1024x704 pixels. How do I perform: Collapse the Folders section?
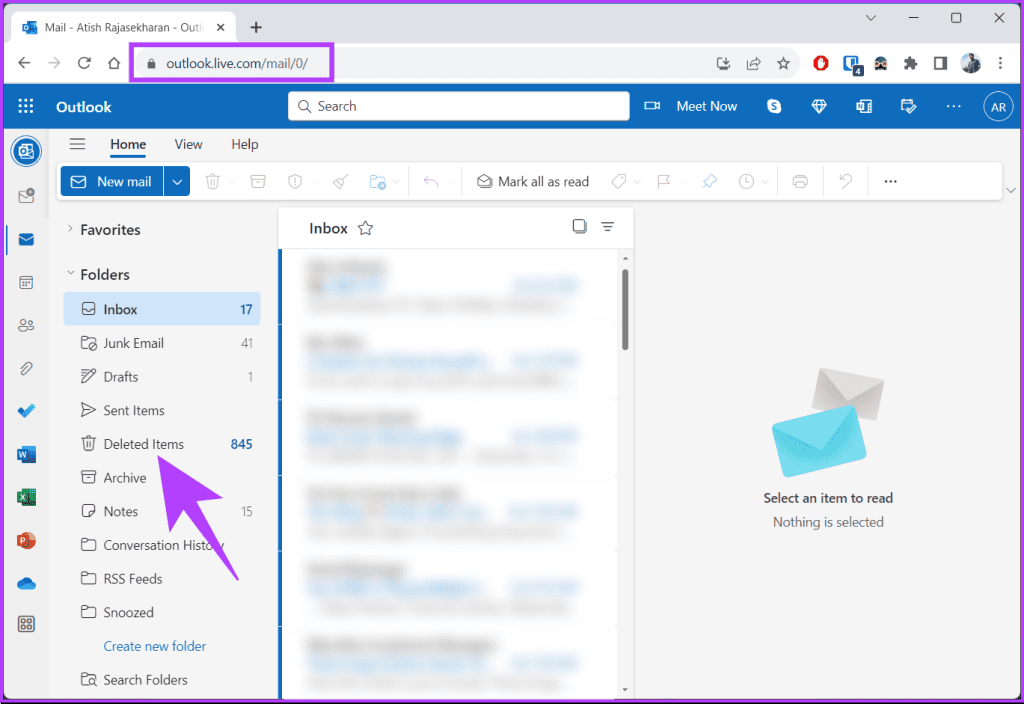tap(69, 274)
